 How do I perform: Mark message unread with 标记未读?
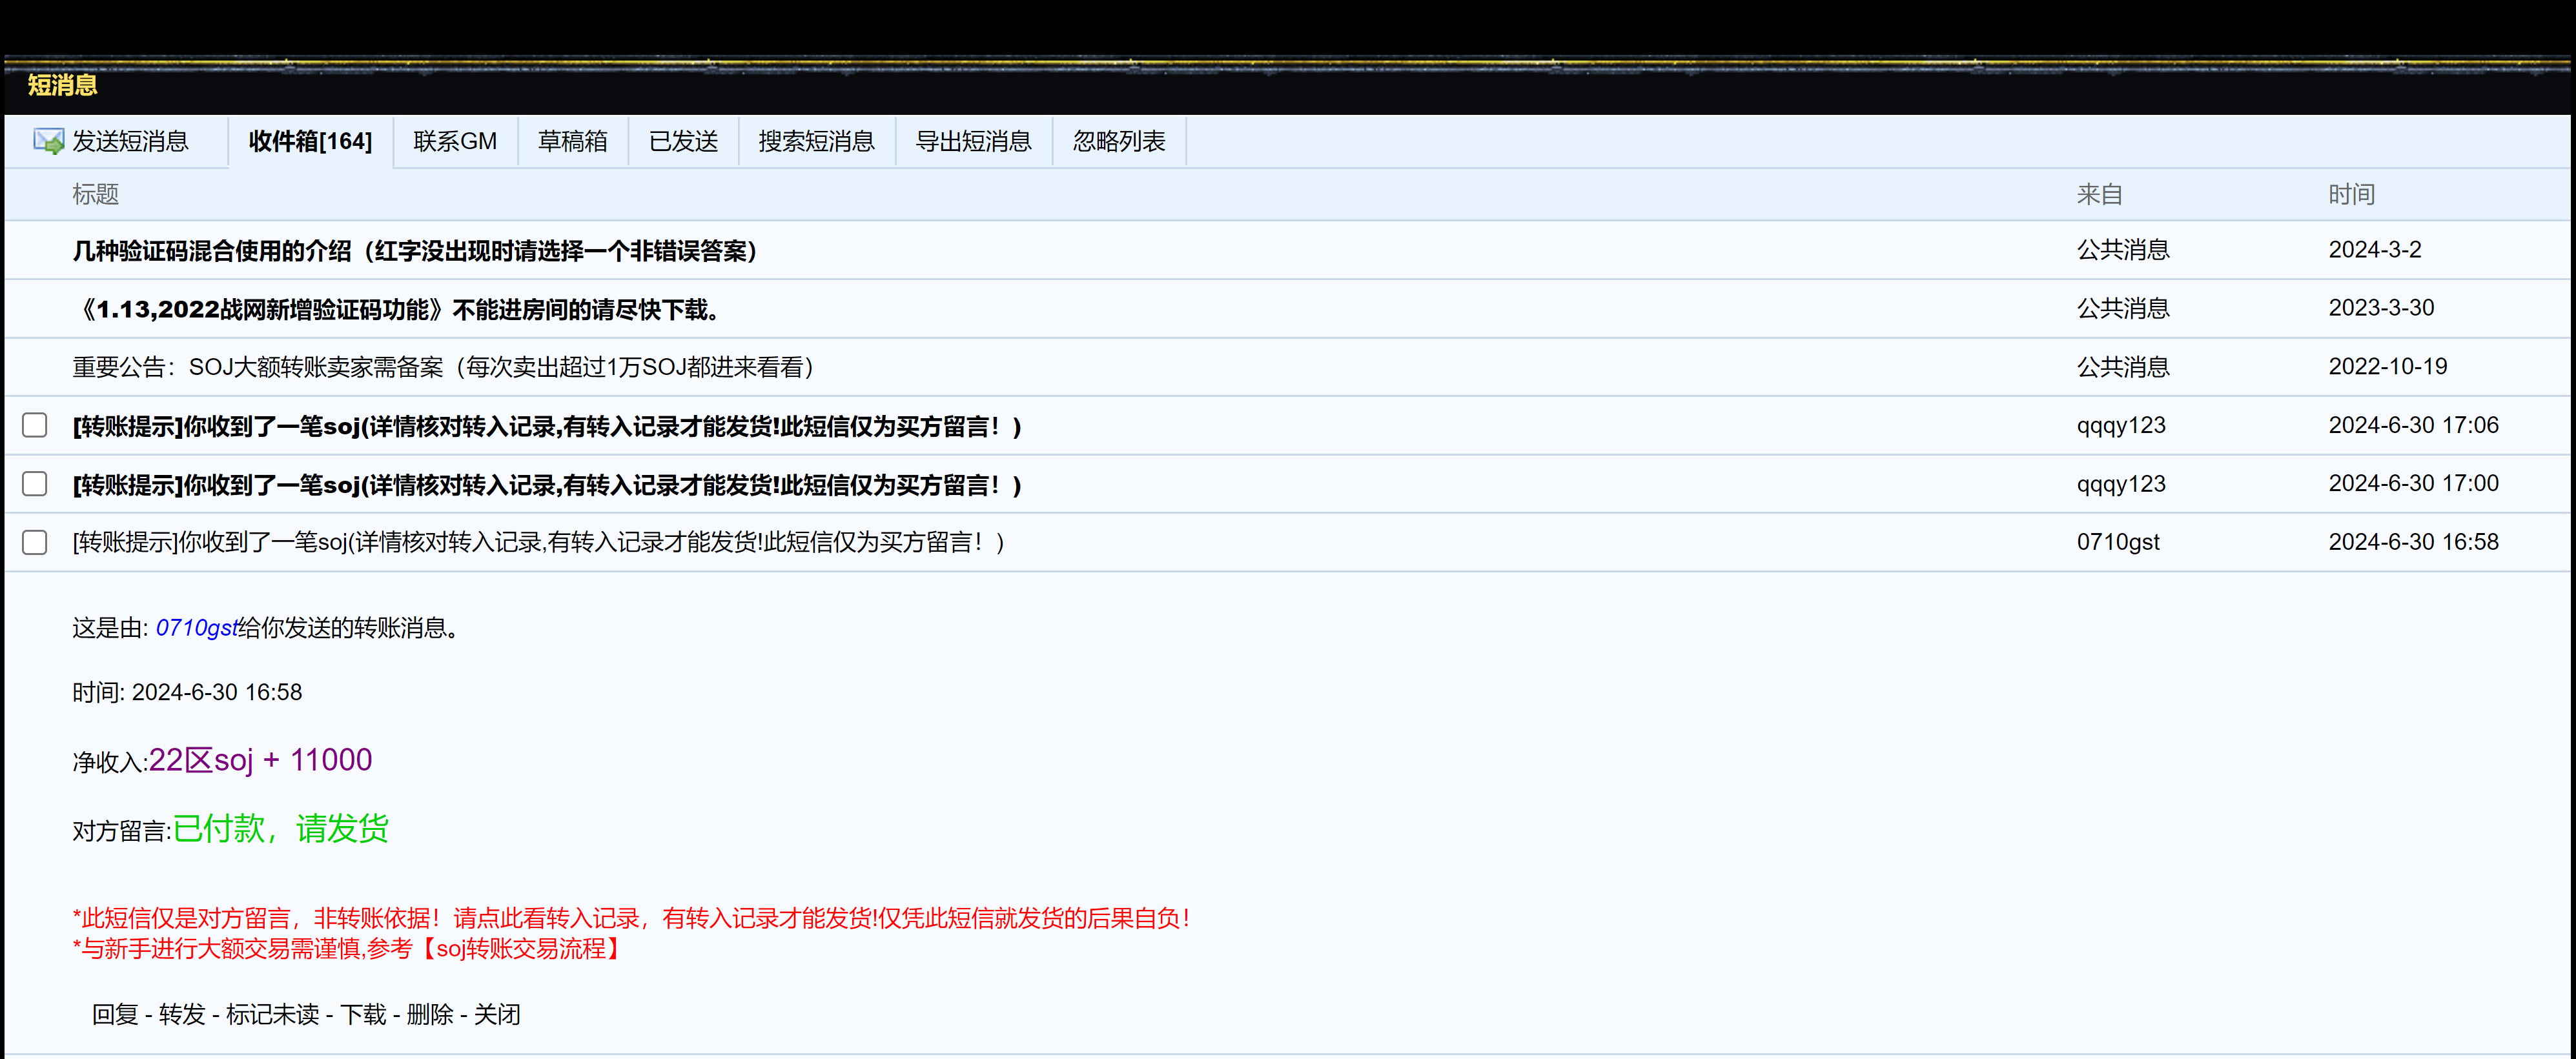(x=272, y=1015)
